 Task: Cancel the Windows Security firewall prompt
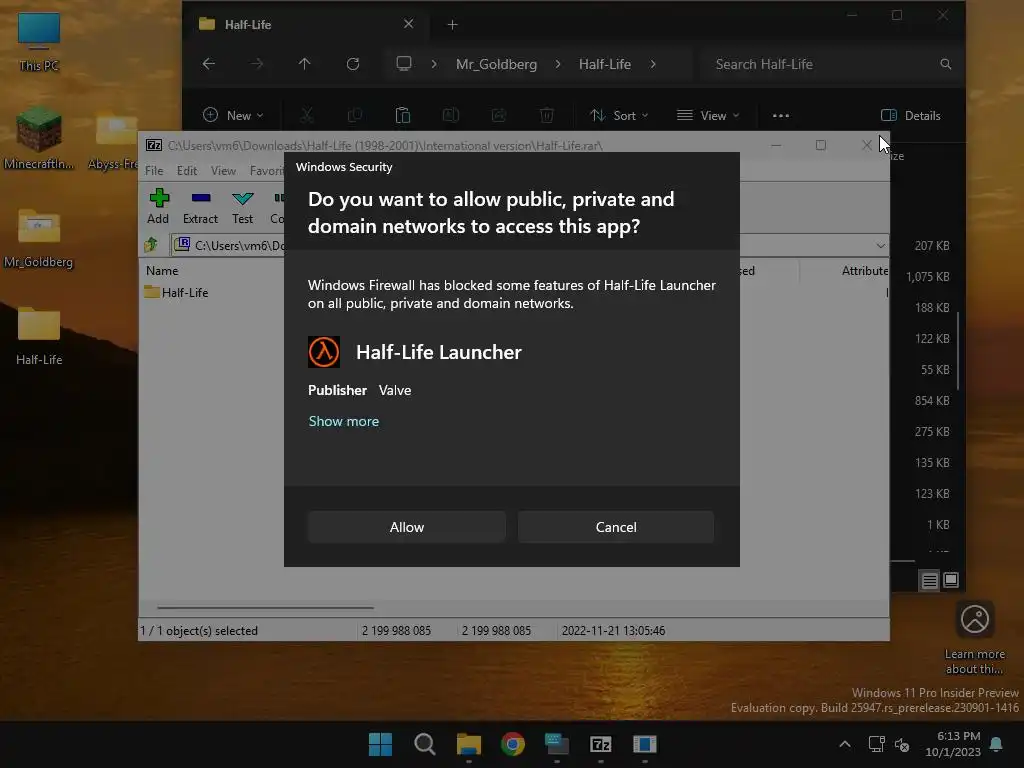click(615, 527)
